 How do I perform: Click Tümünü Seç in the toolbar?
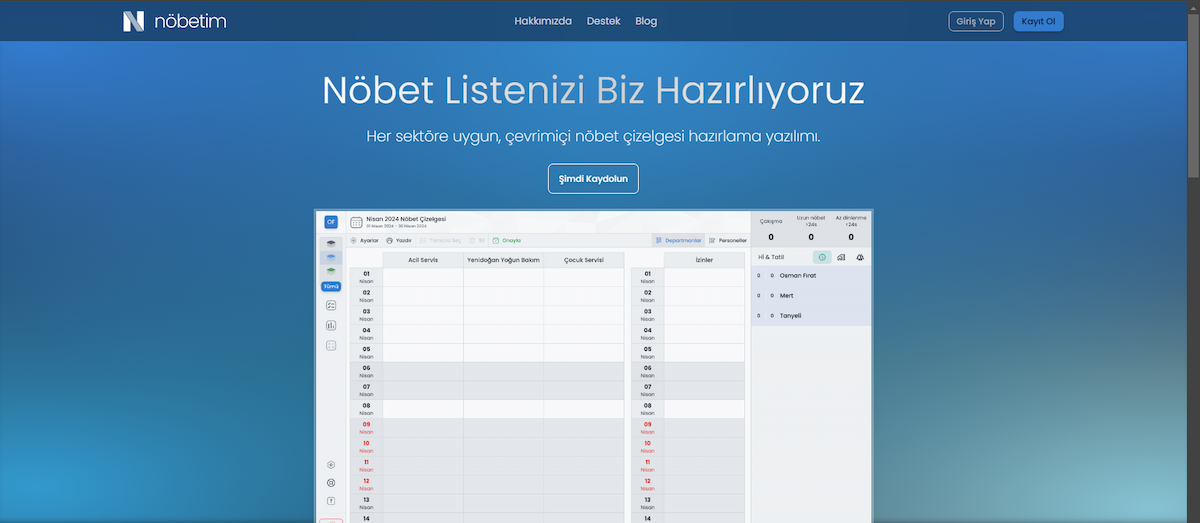point(440,241)
